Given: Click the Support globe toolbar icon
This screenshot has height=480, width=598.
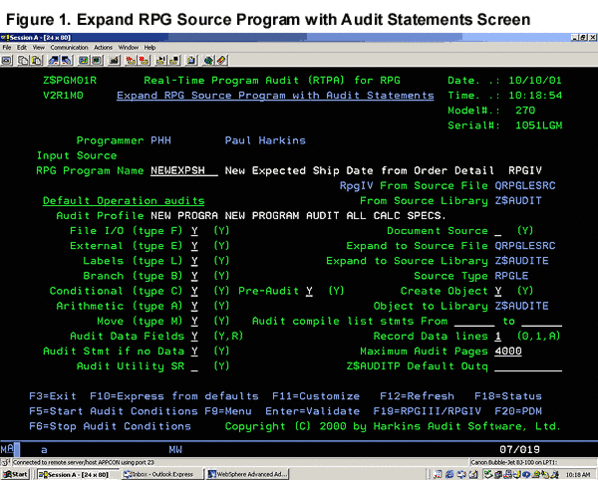Looking at the screenshot, I should coord(208,60).
